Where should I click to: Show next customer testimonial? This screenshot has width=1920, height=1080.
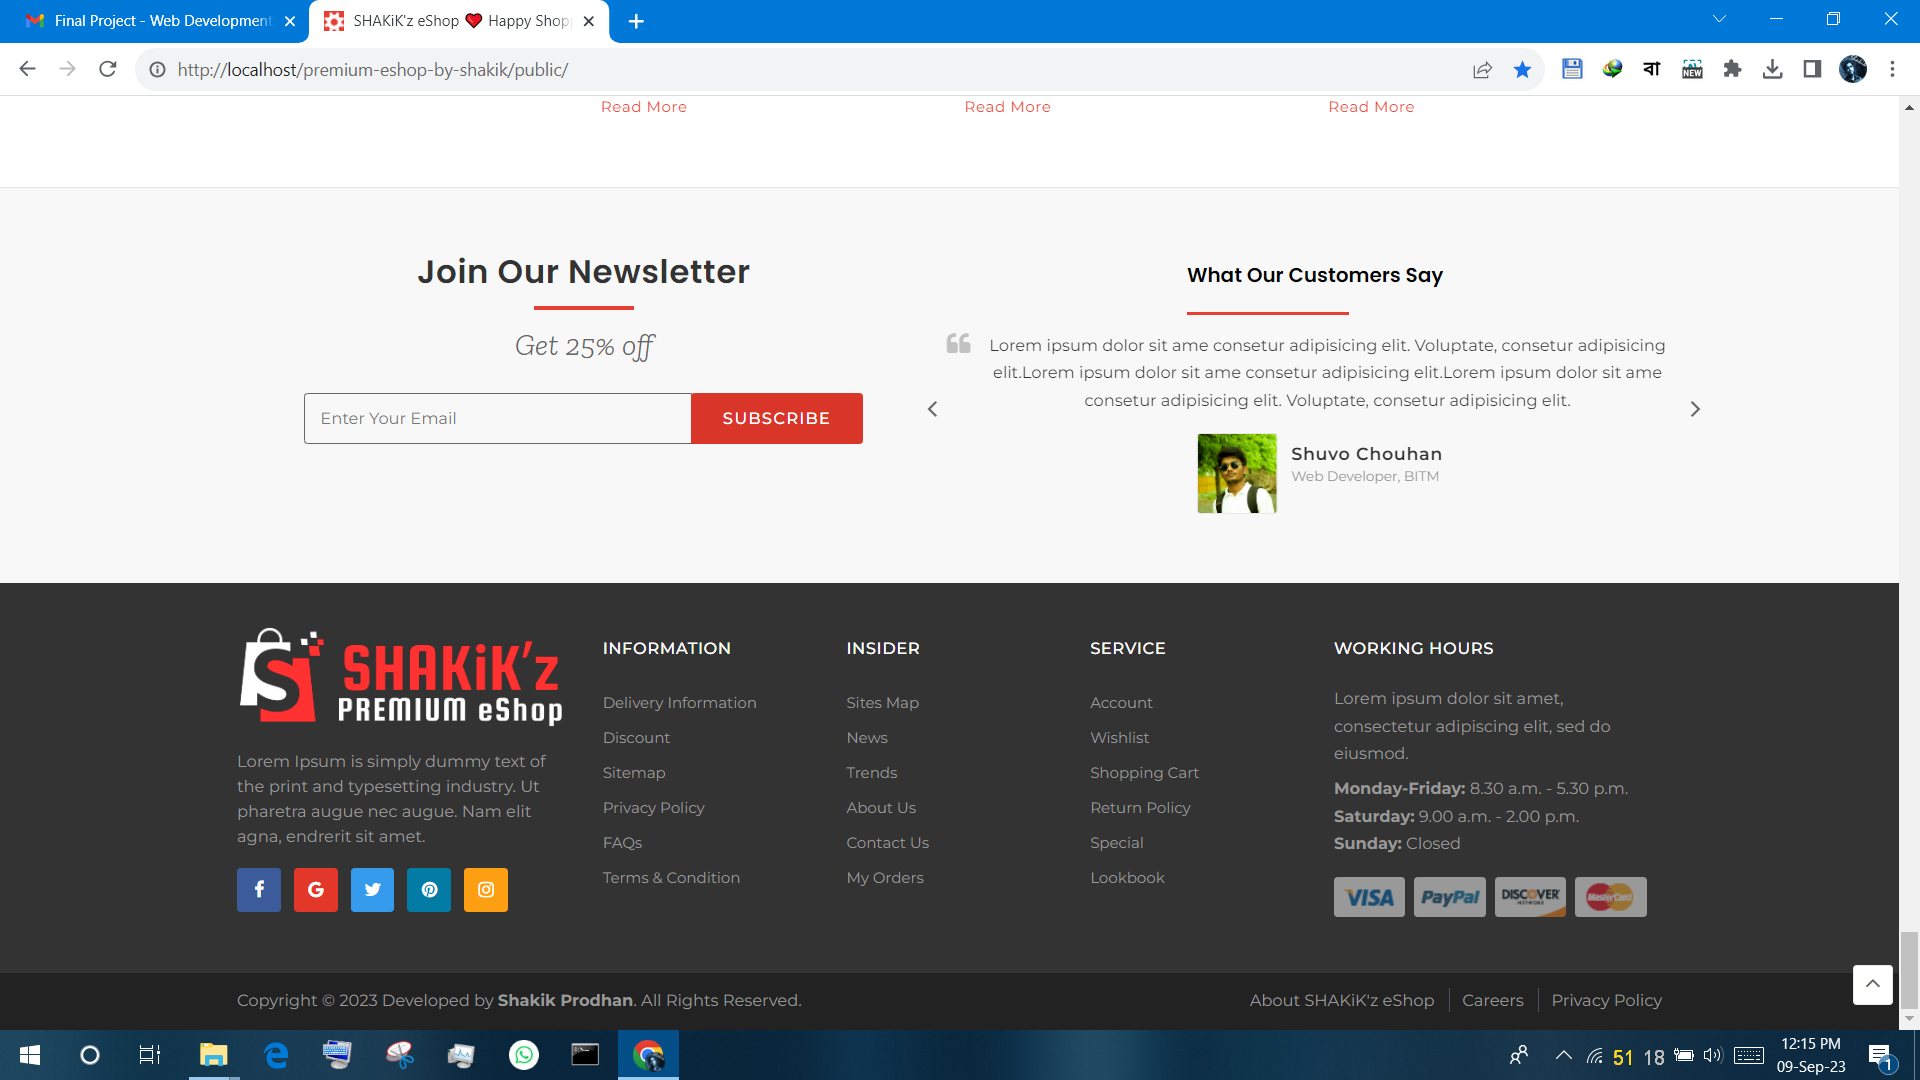click(x=1695, y=409)
